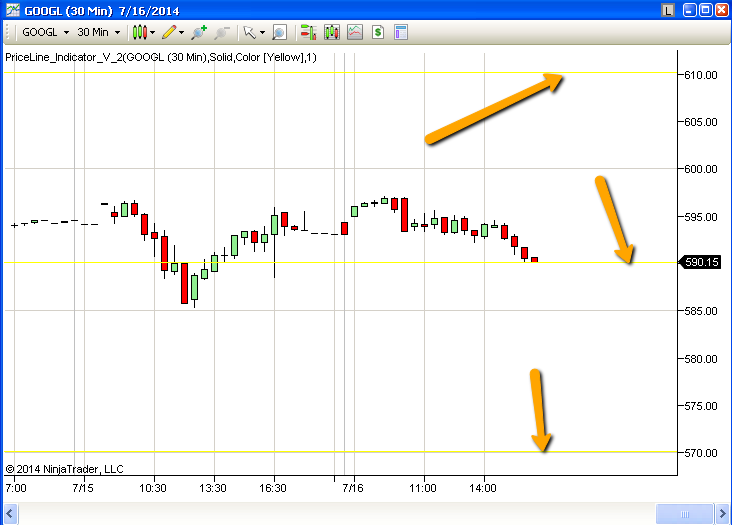Minimize the GOOGL chart window
732x525 pixels.
[690, 10]
